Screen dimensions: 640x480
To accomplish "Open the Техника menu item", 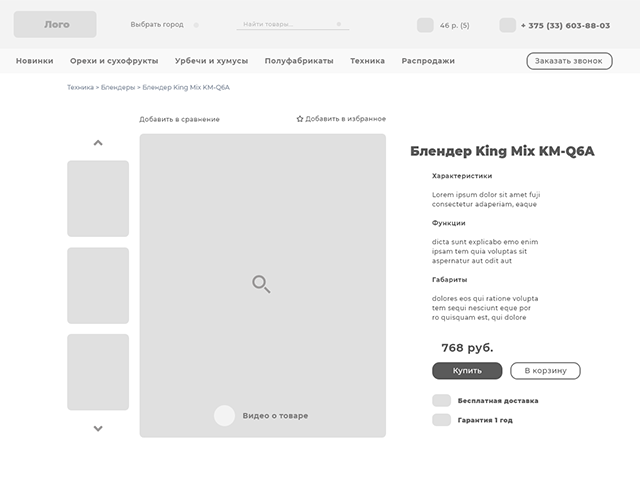I will pyautogui.click(x=367, y=61).
